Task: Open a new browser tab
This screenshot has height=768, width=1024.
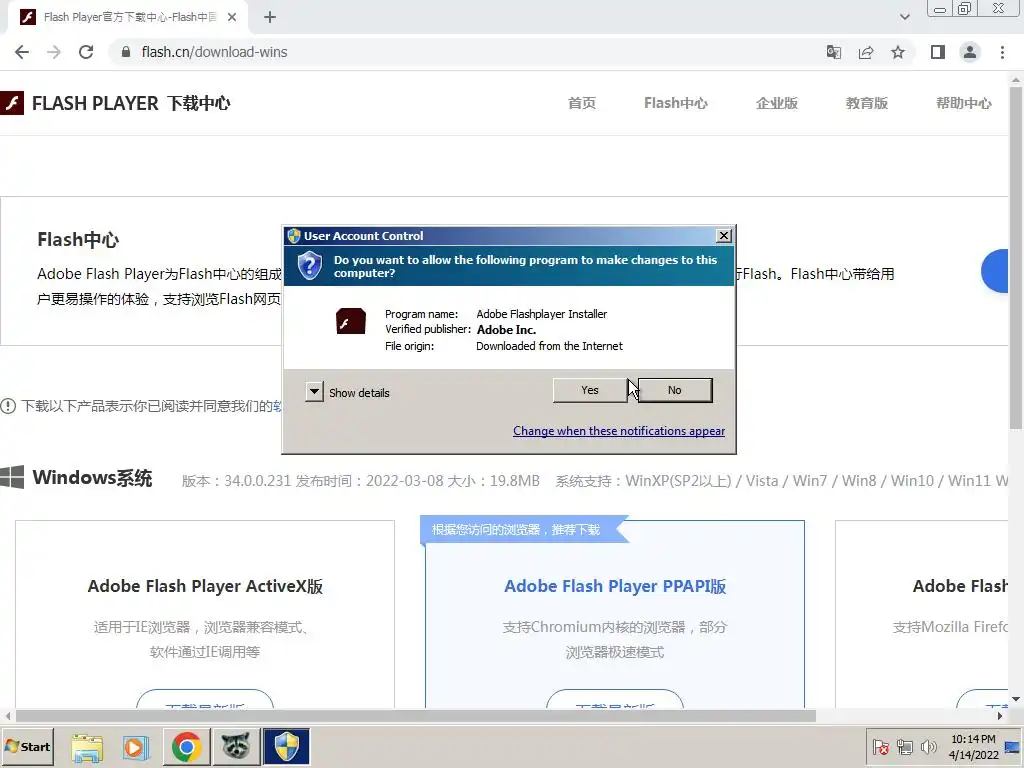Action: [x=270, y=18]
